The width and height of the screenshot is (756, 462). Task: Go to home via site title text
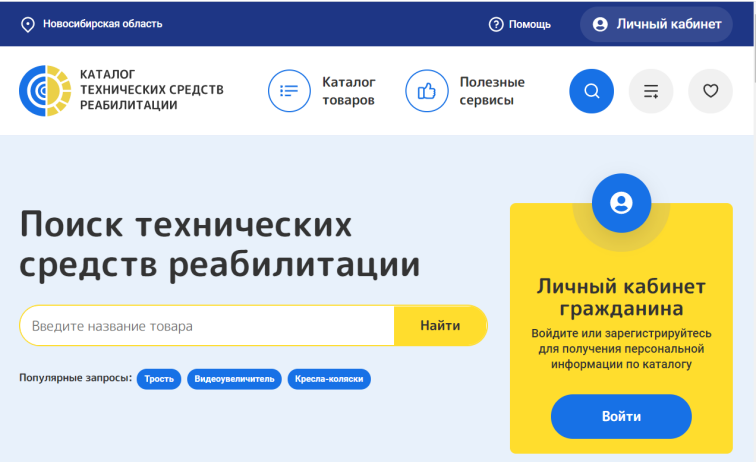click(151, 90)
